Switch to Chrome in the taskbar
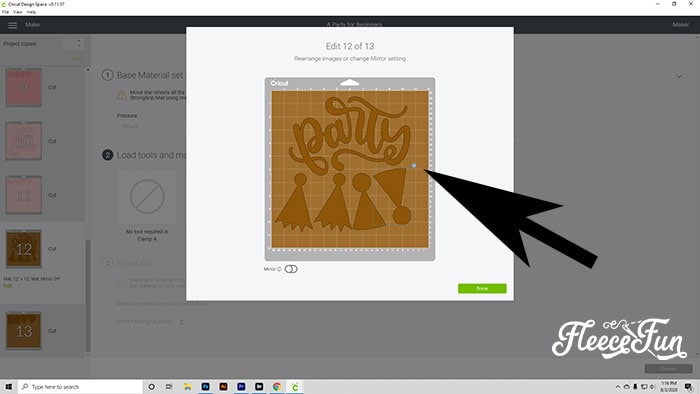The image size is (700, 394). point(277,387)
